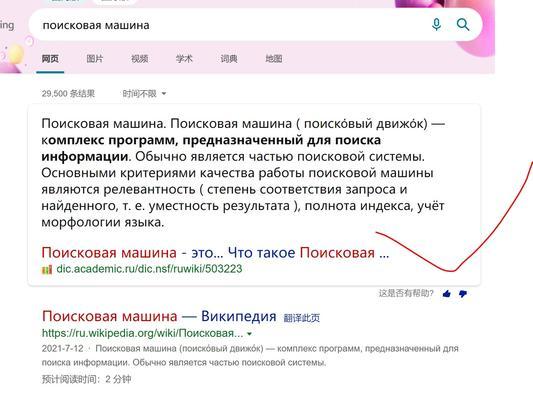
Task: Open the 'Поисковая машина - это...' result link
Action: point(215,253)
